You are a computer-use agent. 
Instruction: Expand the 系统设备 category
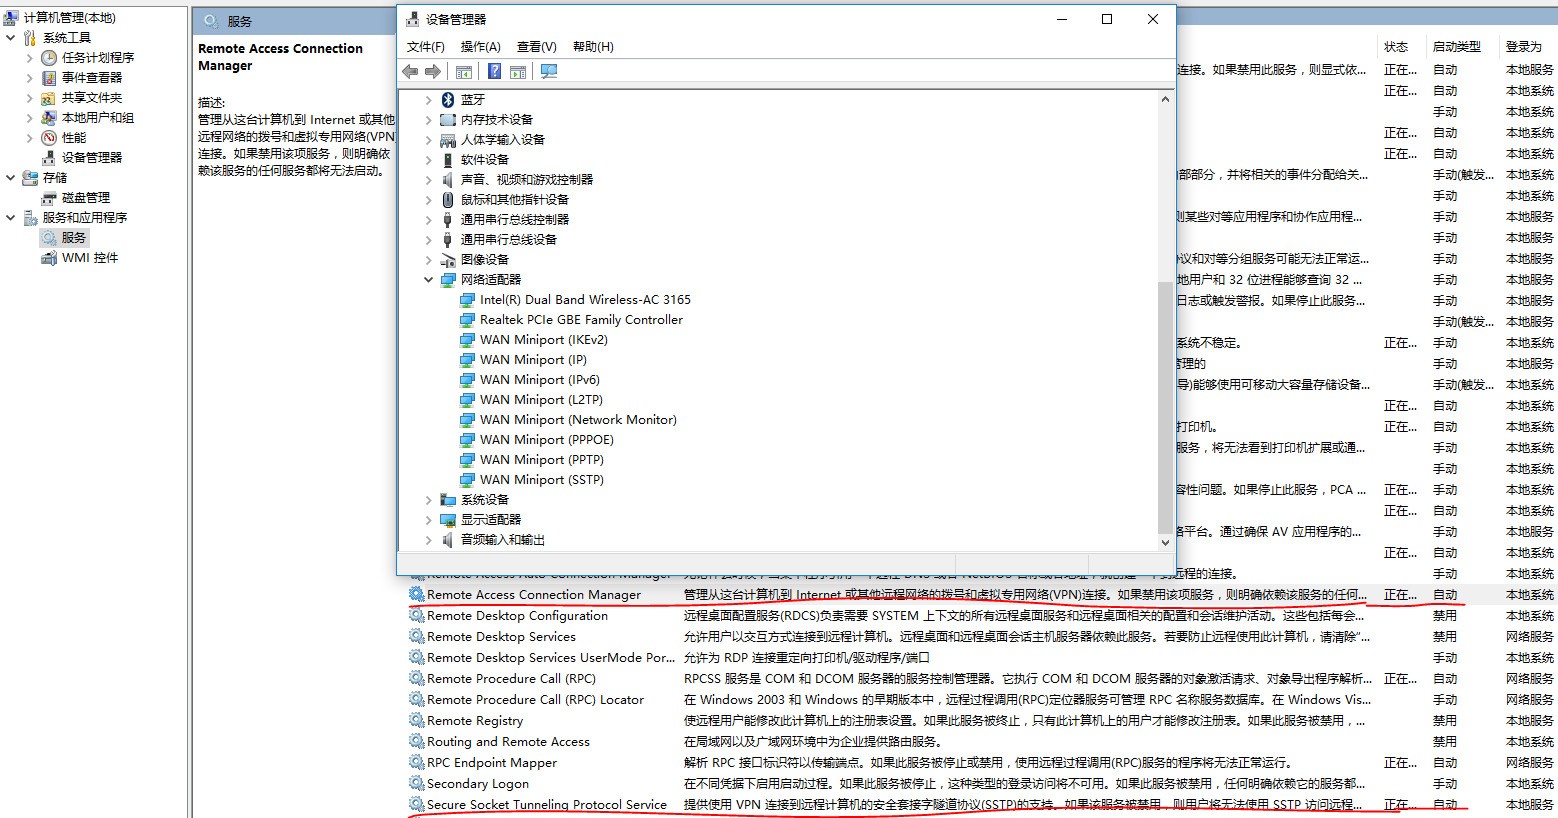click(x=428, y=499)
